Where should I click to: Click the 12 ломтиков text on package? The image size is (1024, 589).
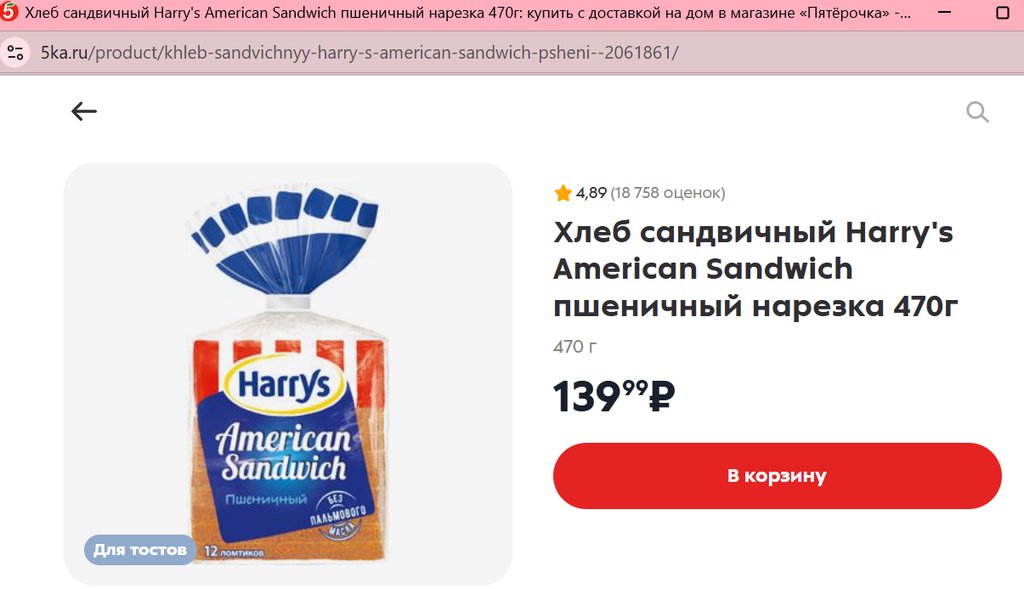[234, 552]
